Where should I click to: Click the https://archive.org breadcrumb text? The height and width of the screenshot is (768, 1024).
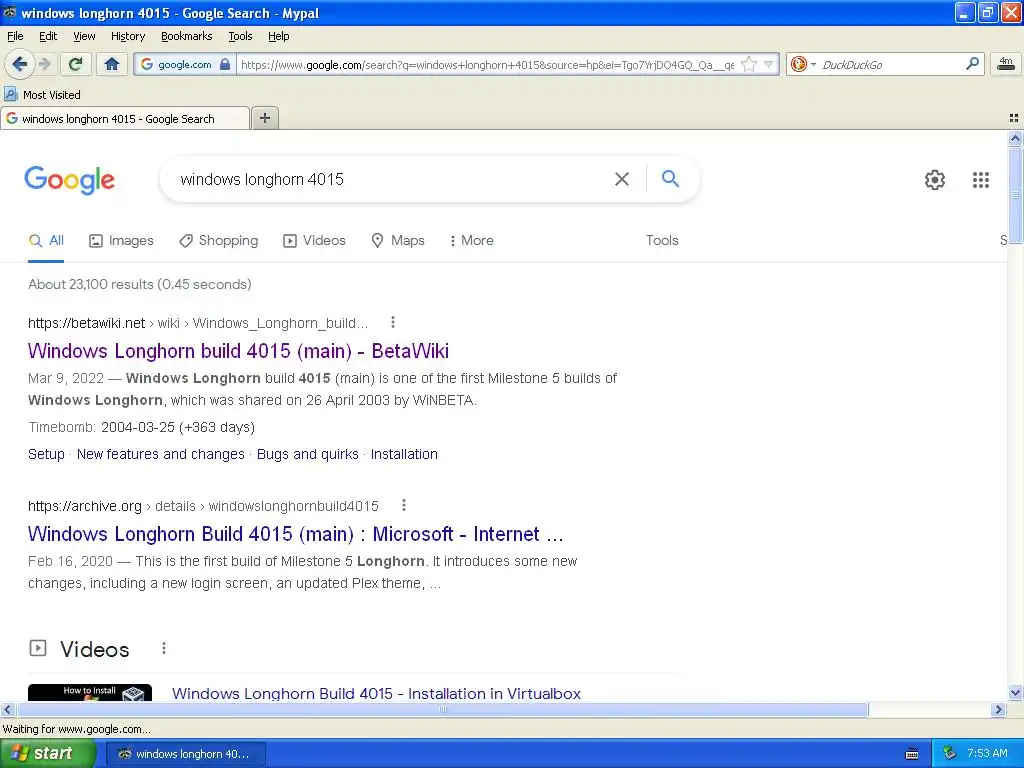coord(85,505)
